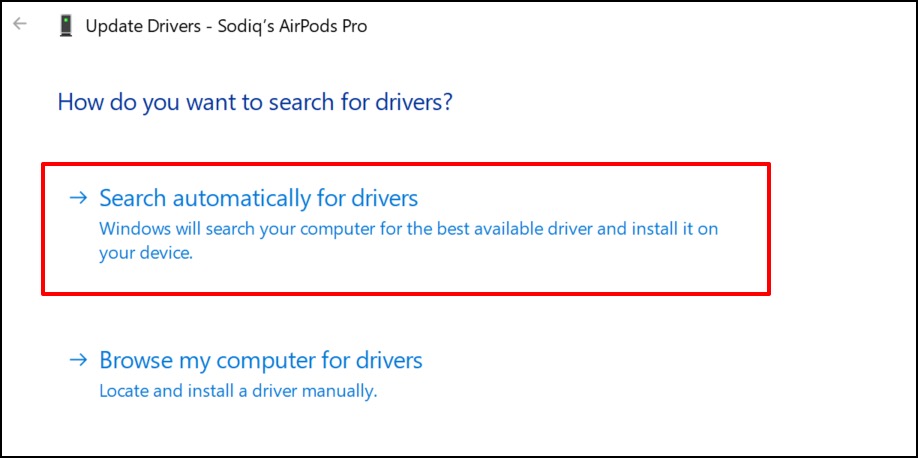Click the "your device." description line
This screenshot has height=458, width=918.
(145, 254)
